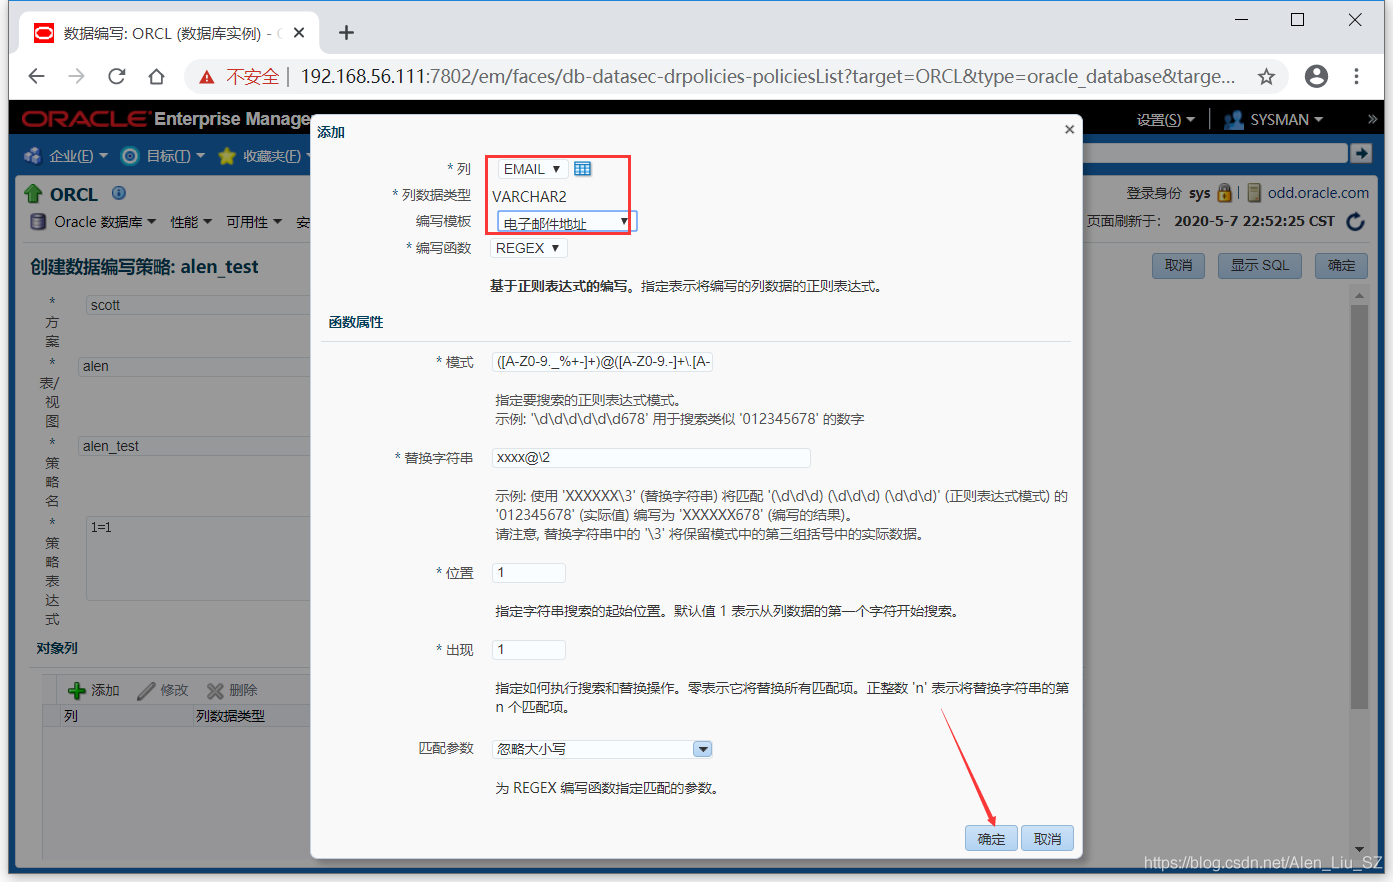
Task: Click the browser back arrow
Action: pos(36,76)
